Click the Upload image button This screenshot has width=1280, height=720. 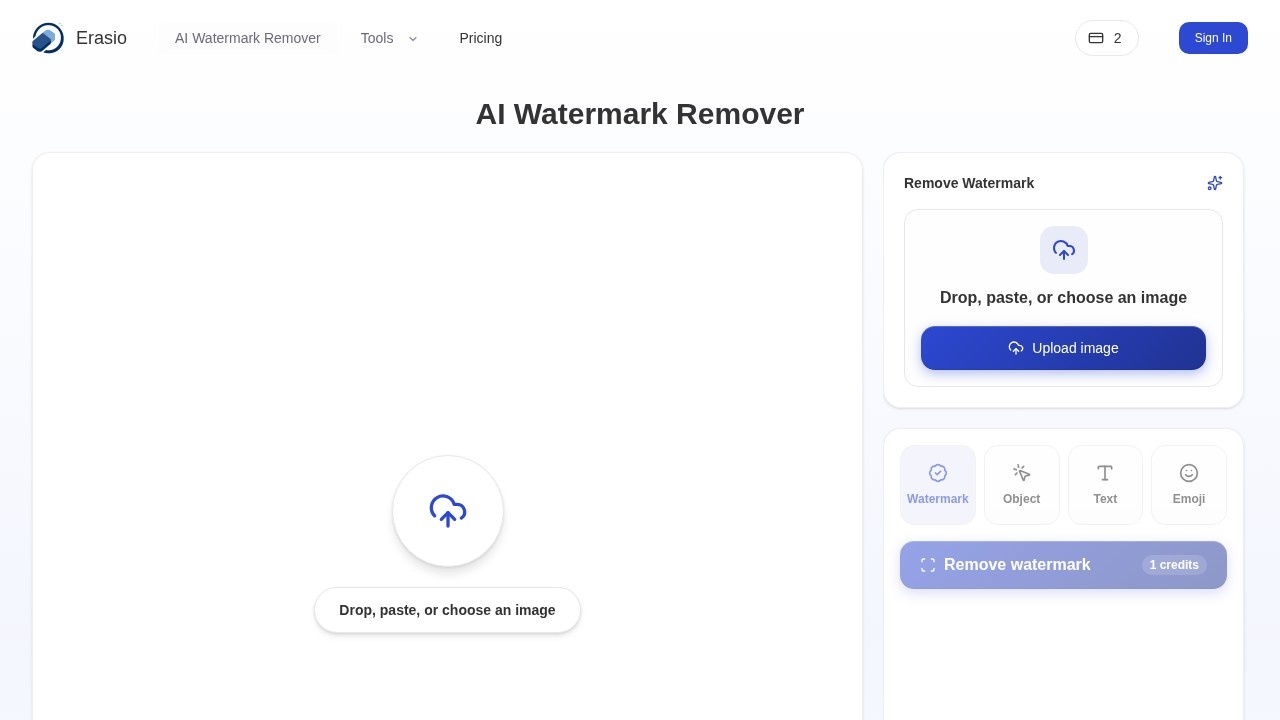click(1063, 348)
